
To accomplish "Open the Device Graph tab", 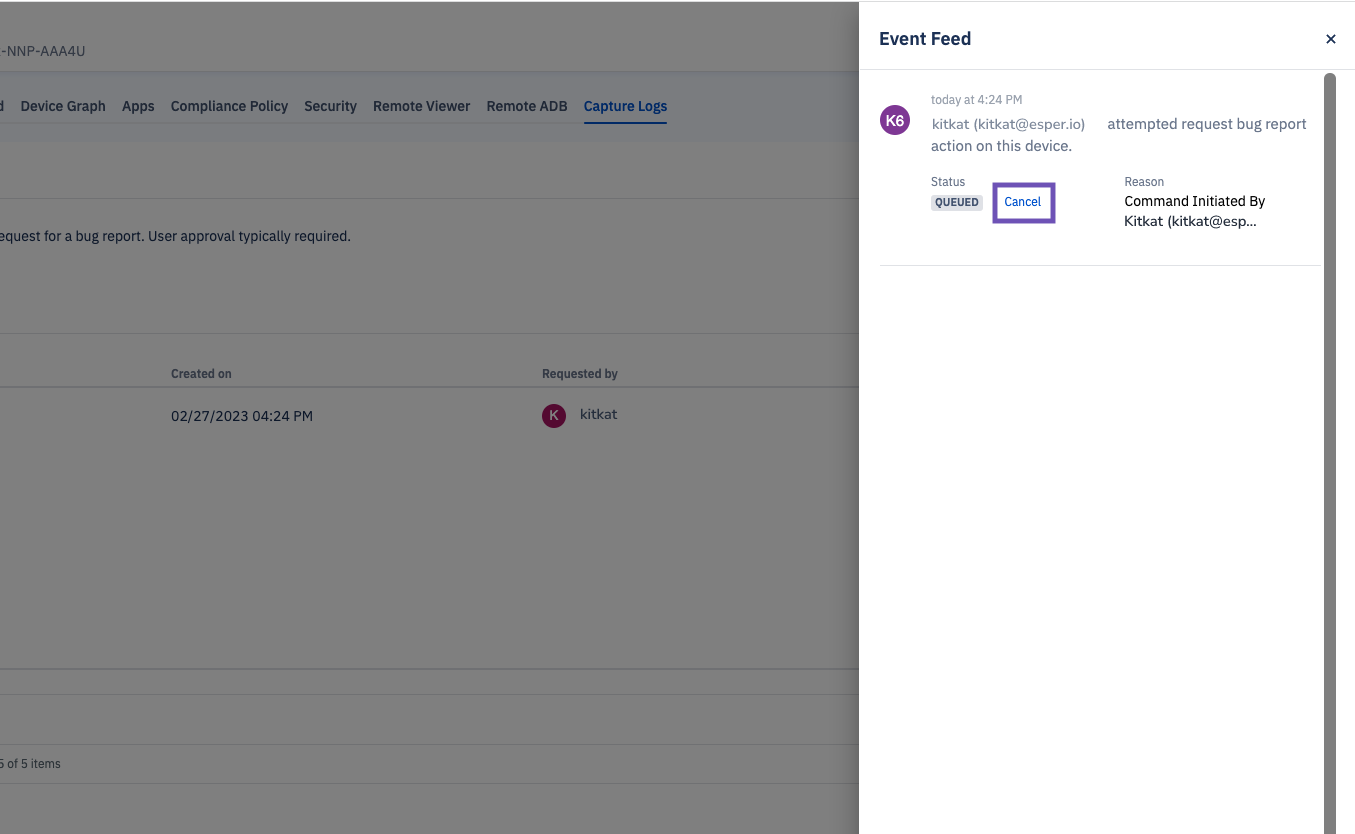I will click(x=63, y=106).
